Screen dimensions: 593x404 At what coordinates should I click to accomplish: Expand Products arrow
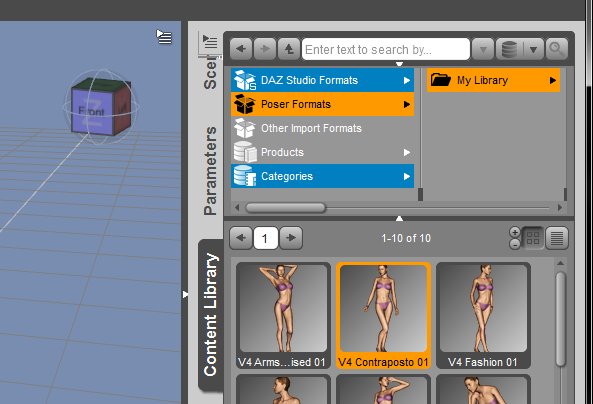(407, 152)
